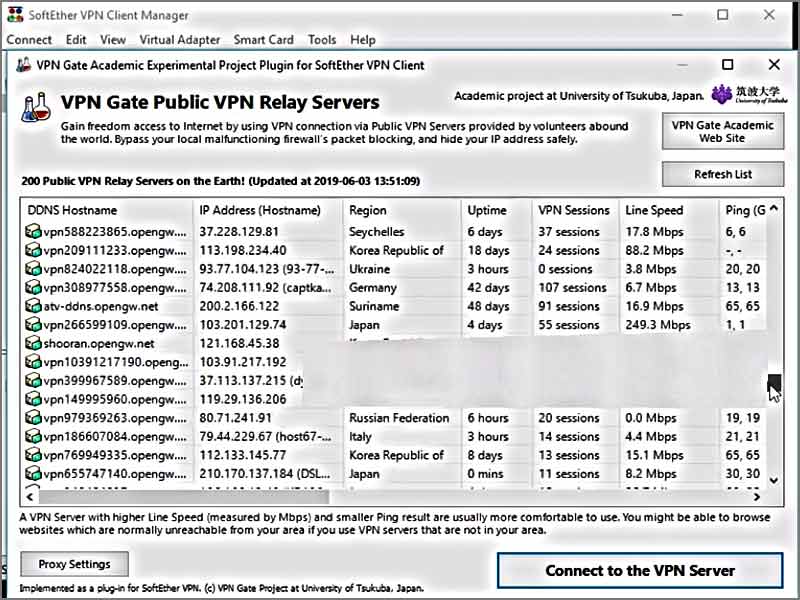The height and width of the screenshot is (600, 800).
Task: Click Connect to the VPN Server
Action: pyautogui.click(x=640, y=570)
